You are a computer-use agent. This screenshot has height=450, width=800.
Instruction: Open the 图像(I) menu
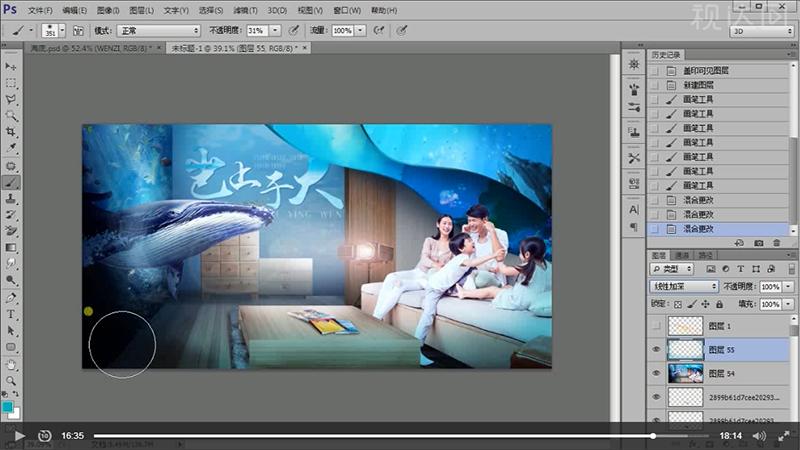tap(108, 10)
